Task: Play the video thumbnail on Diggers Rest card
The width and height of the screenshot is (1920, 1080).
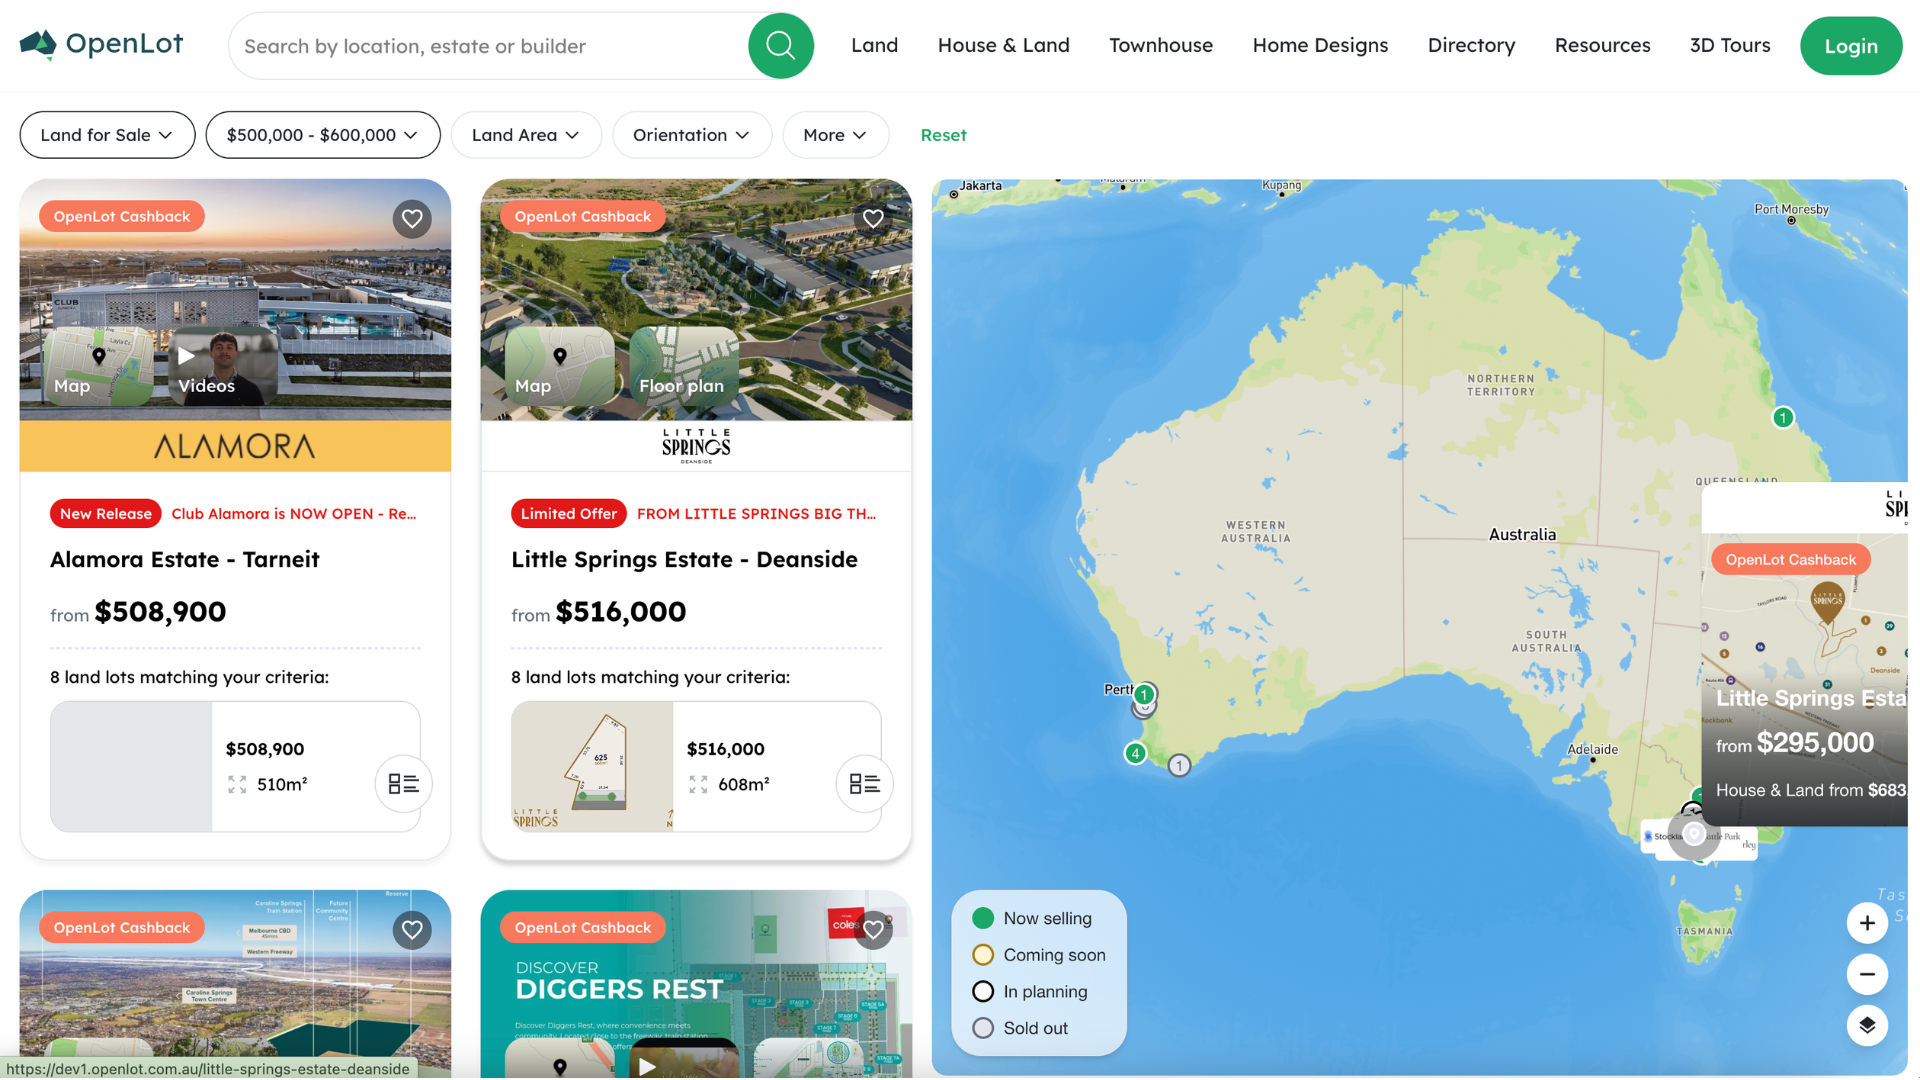Action: point(684,1060)
